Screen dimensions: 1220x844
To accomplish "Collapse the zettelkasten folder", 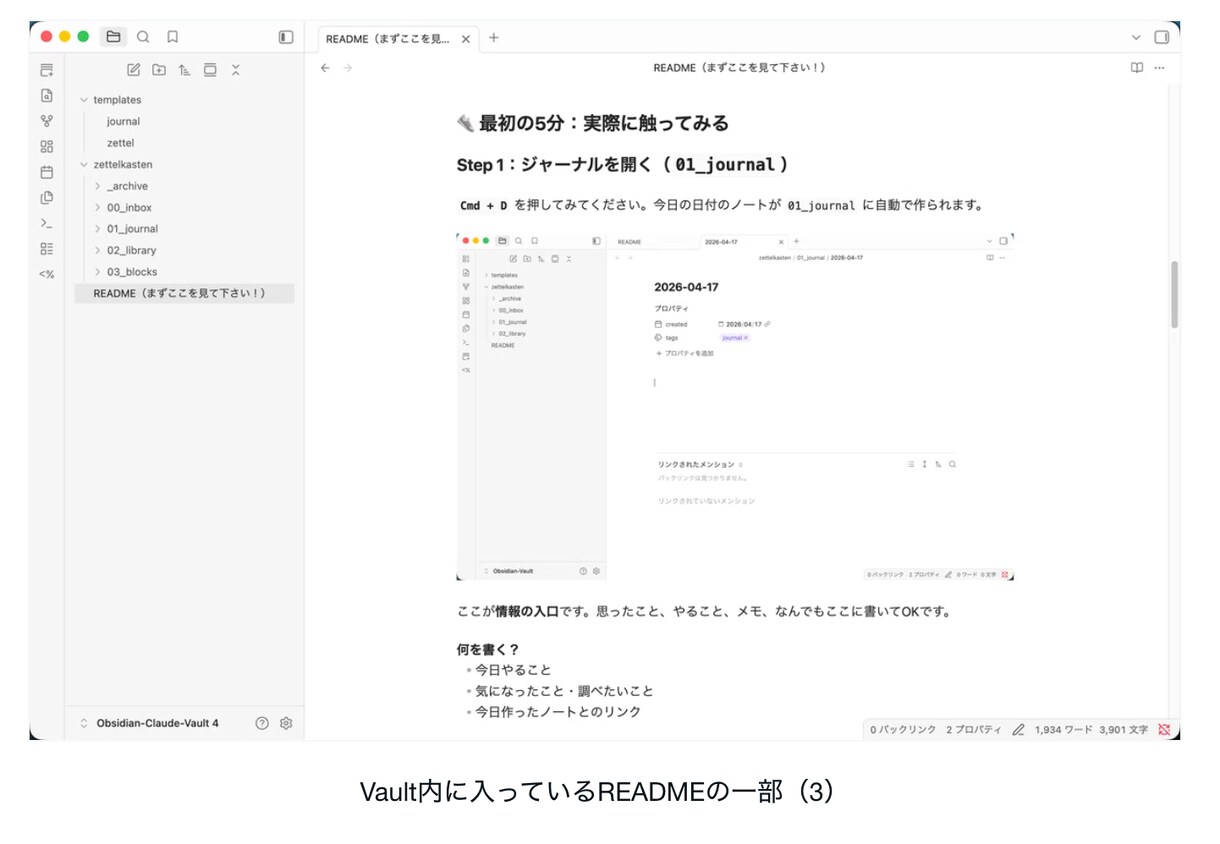I will click(x=84, y=164).
